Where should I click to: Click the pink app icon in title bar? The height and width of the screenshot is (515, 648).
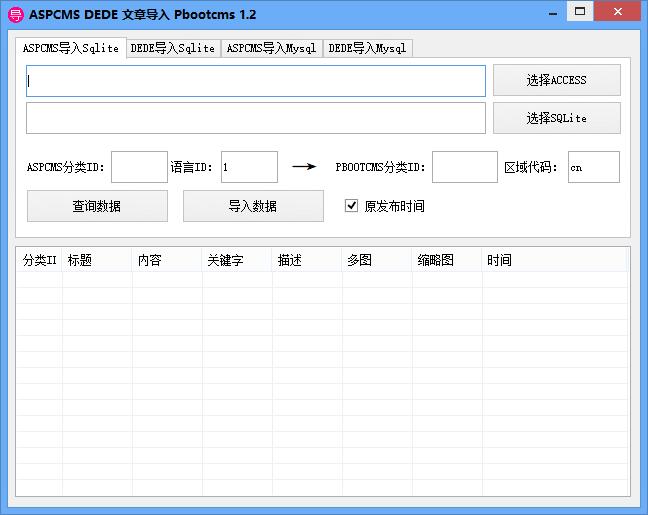(16, 15)
